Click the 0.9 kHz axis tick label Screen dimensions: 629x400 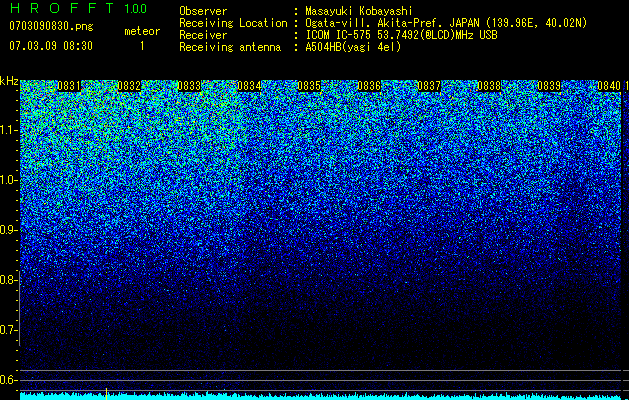click(8, 230)
